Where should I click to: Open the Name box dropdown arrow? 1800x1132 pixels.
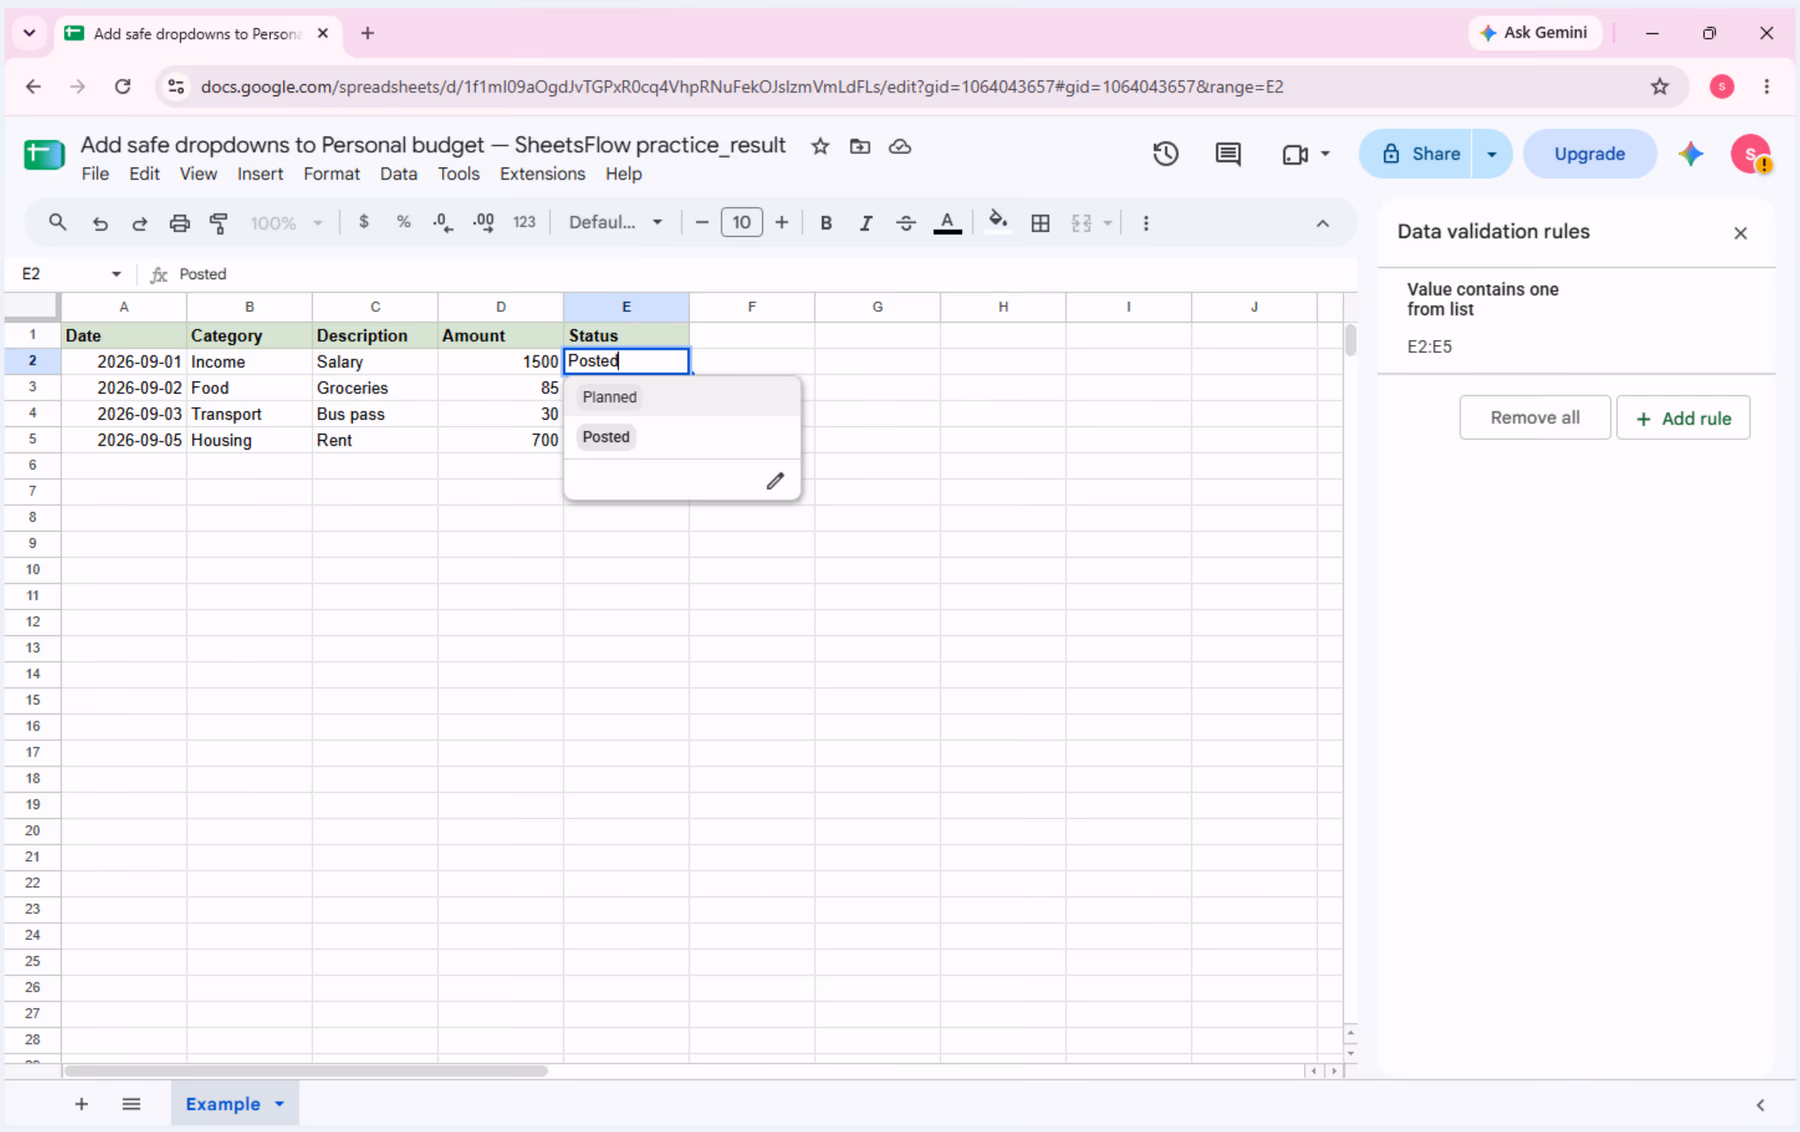click(116, 274)
